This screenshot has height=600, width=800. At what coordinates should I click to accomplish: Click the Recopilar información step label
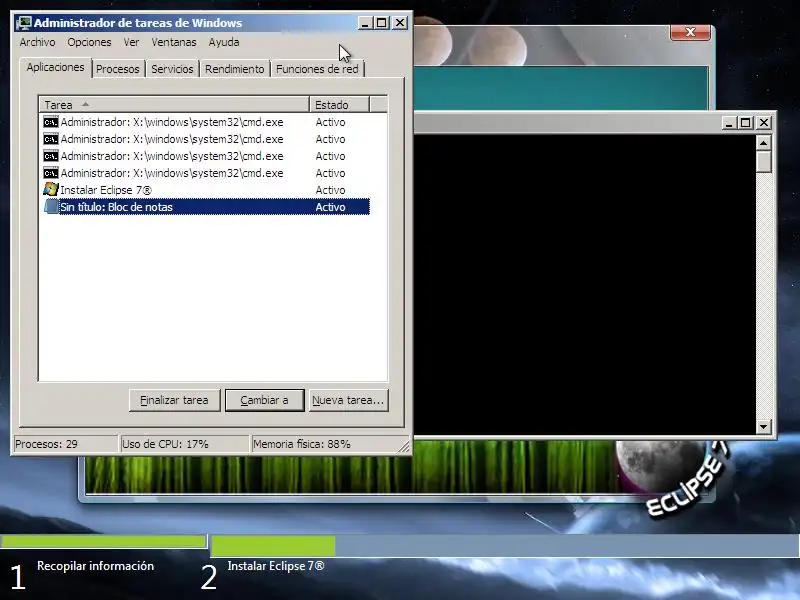(95, 566)
